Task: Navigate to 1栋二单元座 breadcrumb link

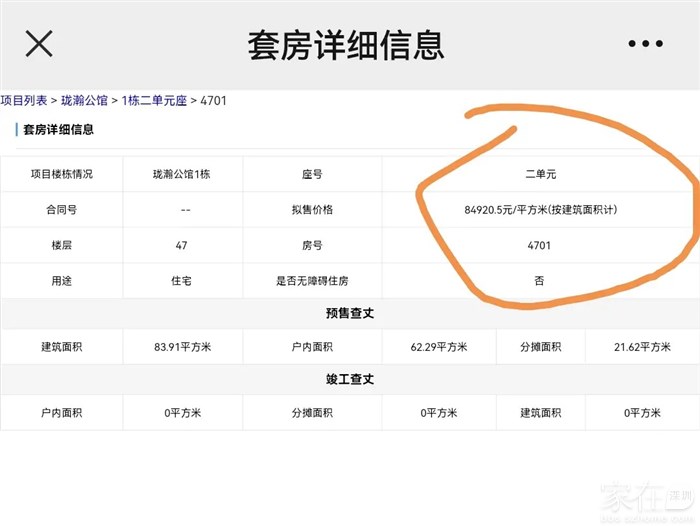Action: point(153,100)
